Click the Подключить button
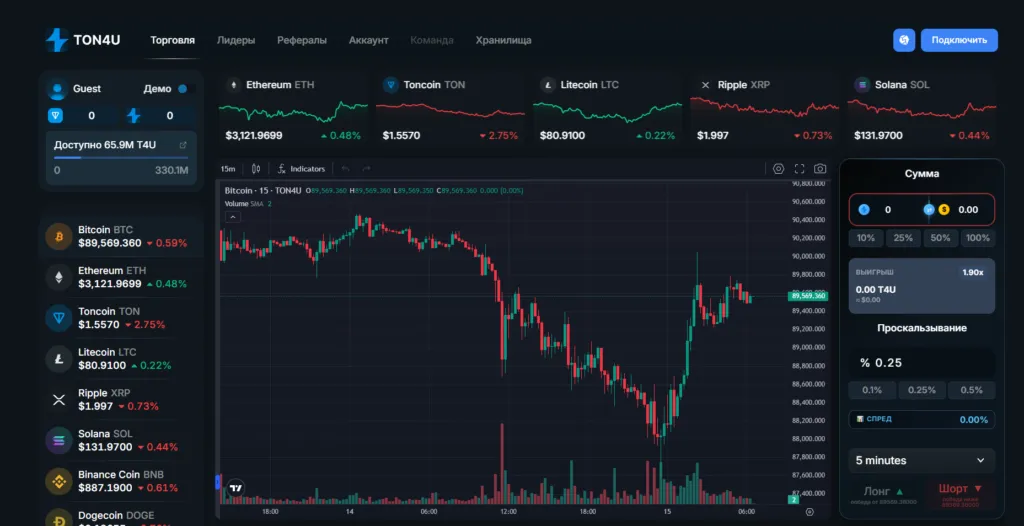This screenshot has height=526, width=1024. [959, 40]
